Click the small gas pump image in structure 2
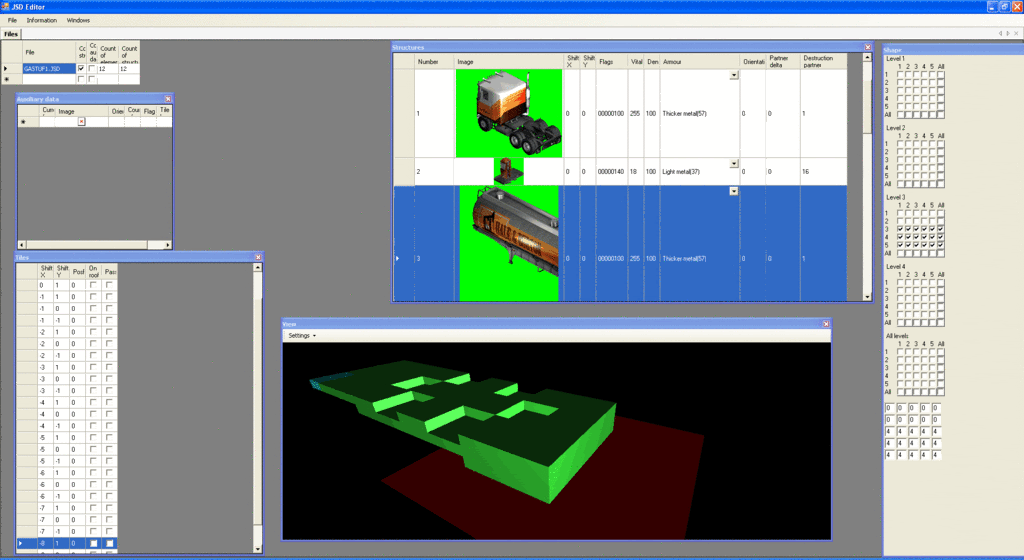1024x560 pixels. 508,171
